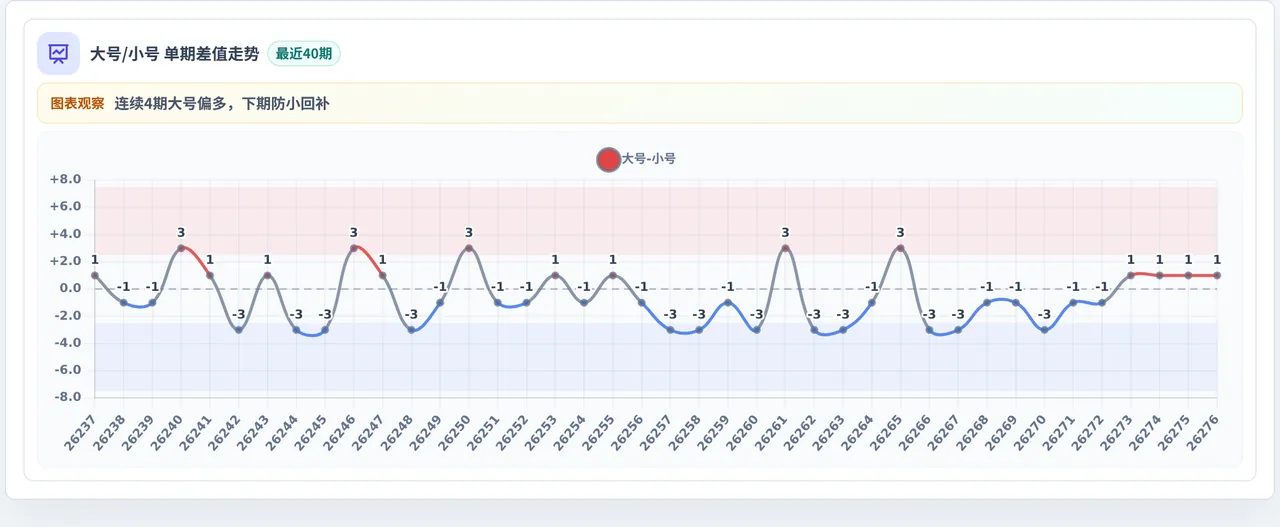Click the -4.0 y-axis label
Image resolution: width=1280 pixels, height=527 pixels.
pos(66,343)
